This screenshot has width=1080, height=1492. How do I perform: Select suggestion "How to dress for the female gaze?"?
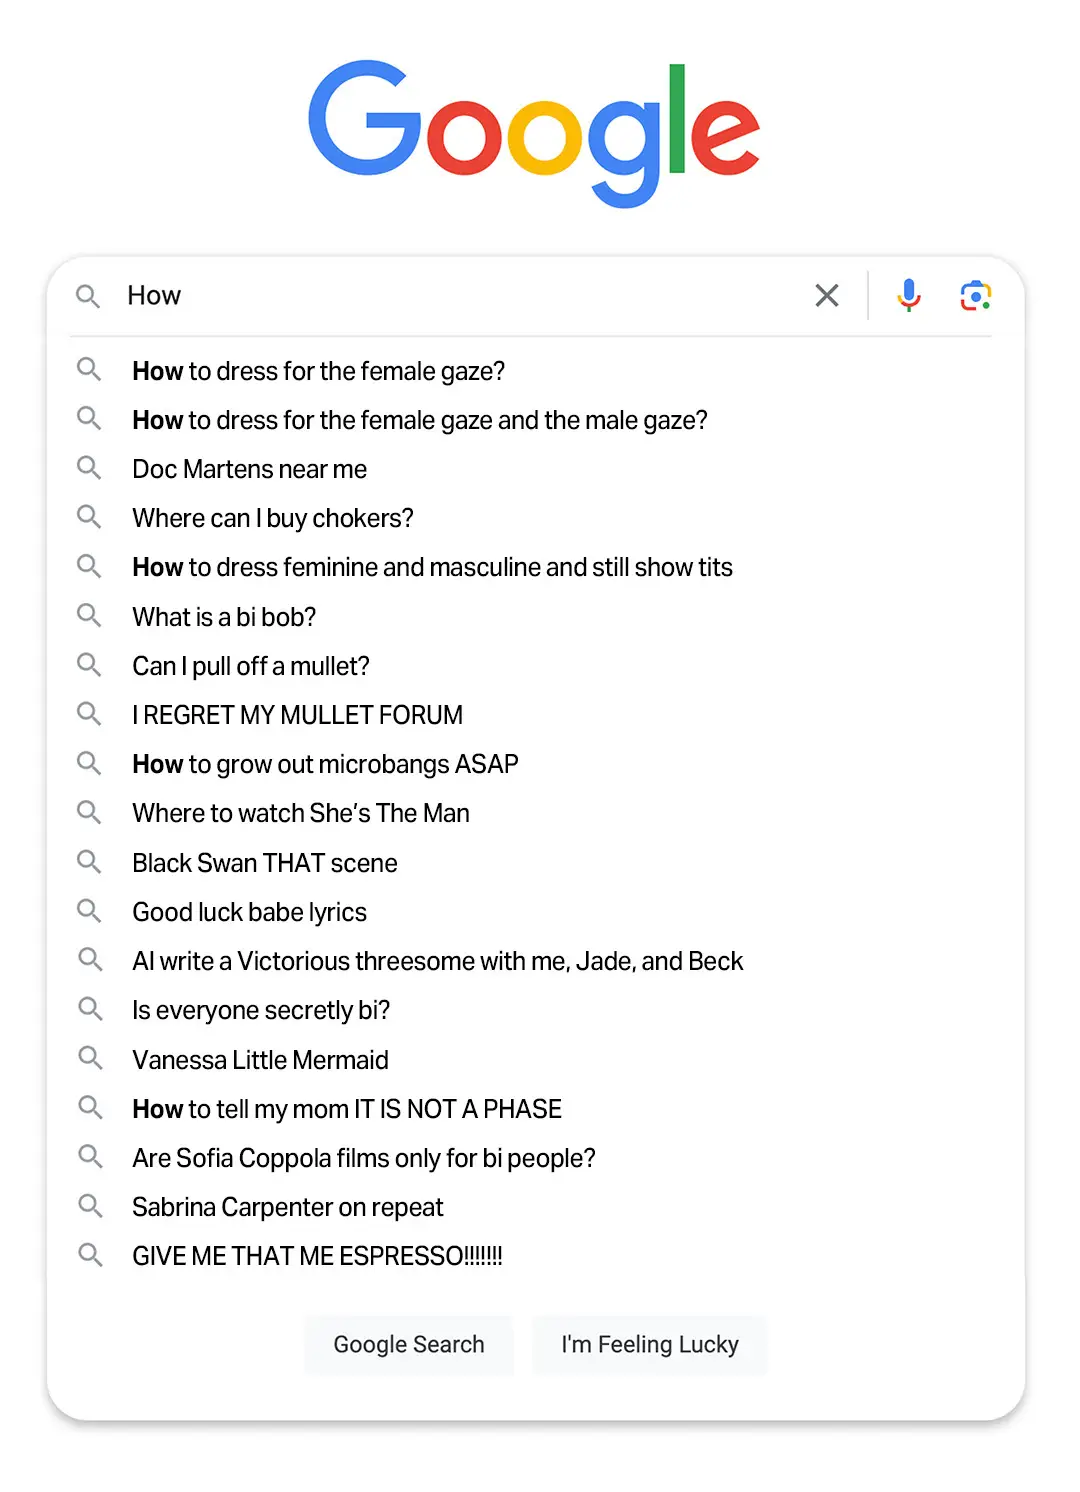point(318,371)
